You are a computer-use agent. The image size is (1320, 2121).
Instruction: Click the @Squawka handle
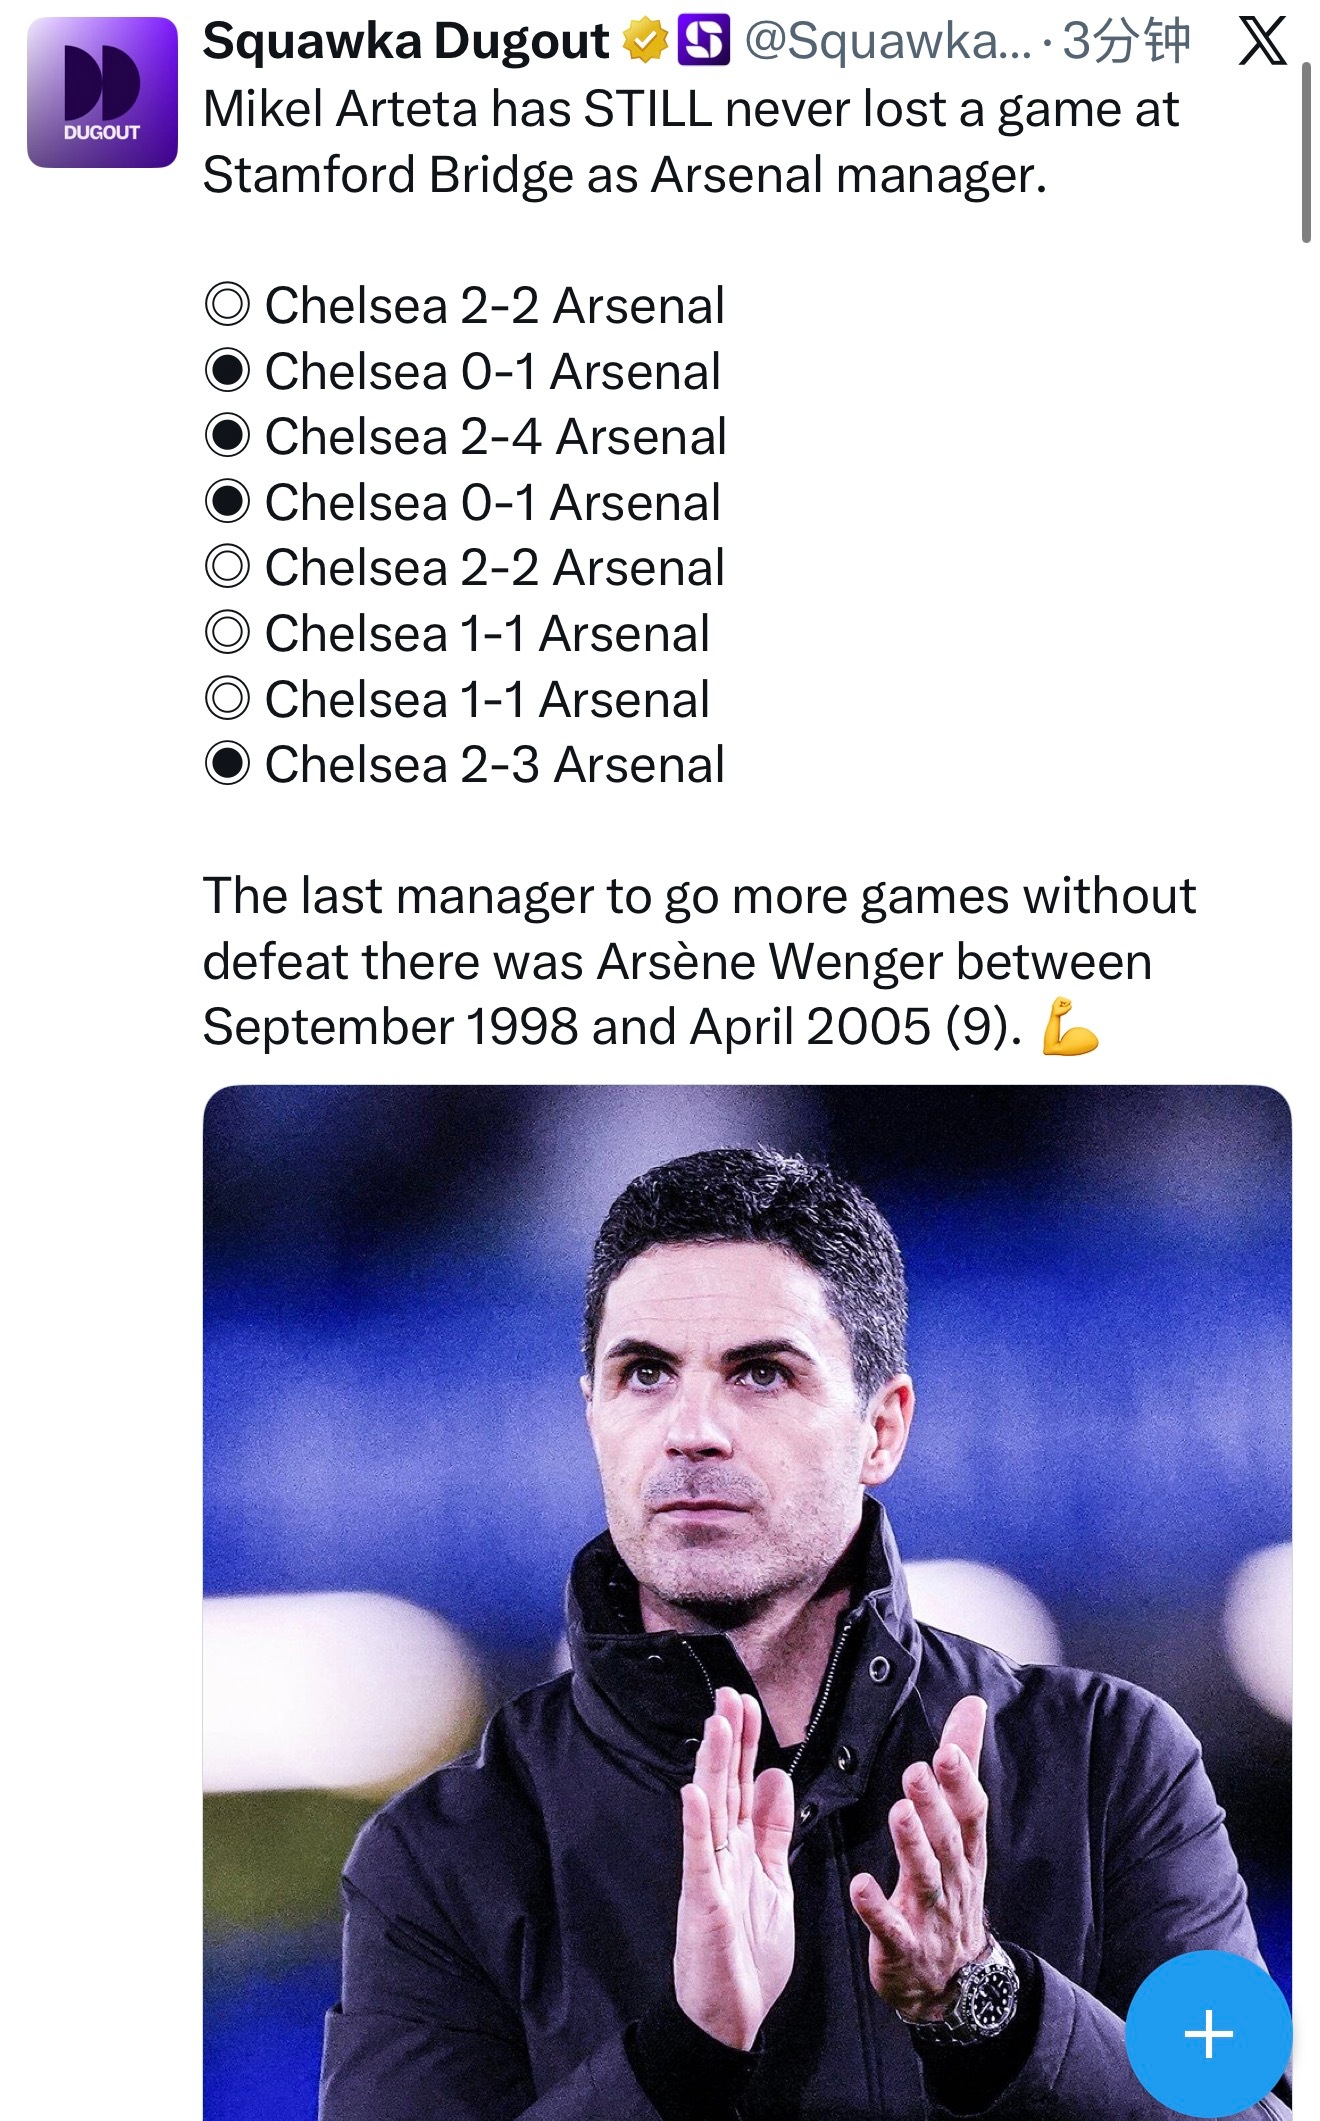(887, 42)
